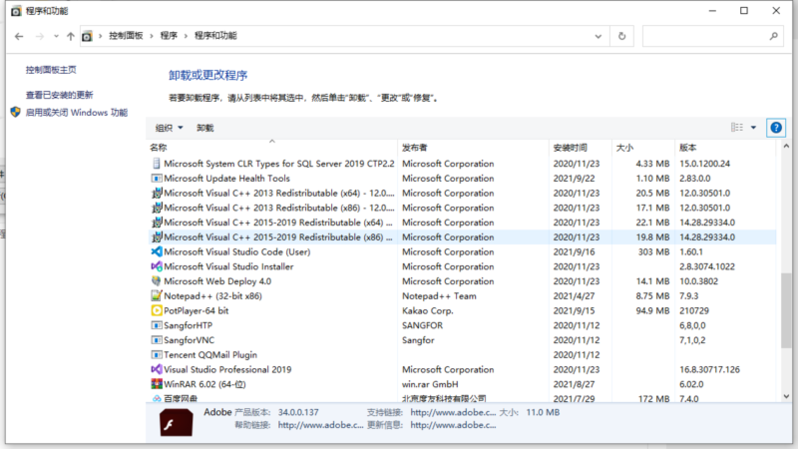798x449 pixels.
Task: Click the WinRAR 6.02 icon
Action: [156, 384]
